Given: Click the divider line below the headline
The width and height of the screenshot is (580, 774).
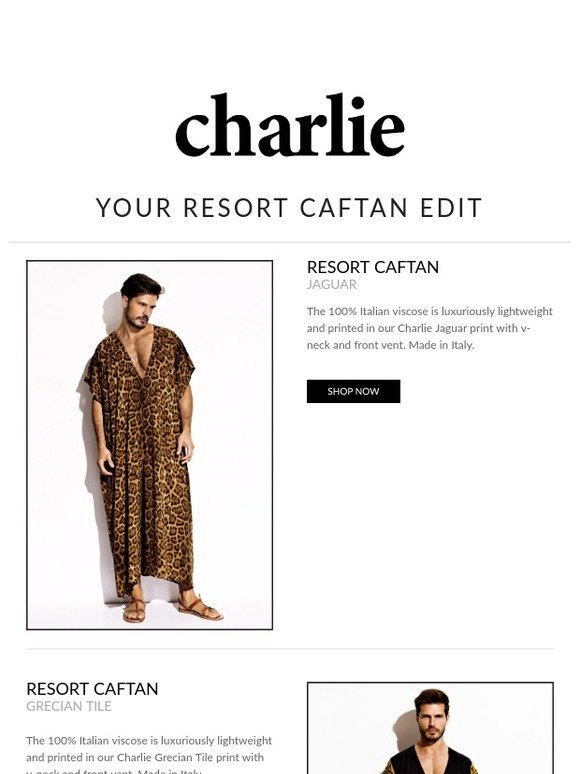Looking at the screenshot, I should click(x=290, y=242).
